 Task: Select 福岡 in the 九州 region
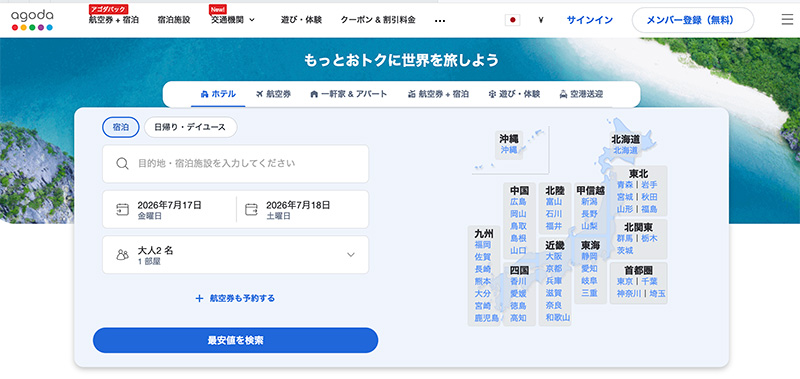click(483, 245)
